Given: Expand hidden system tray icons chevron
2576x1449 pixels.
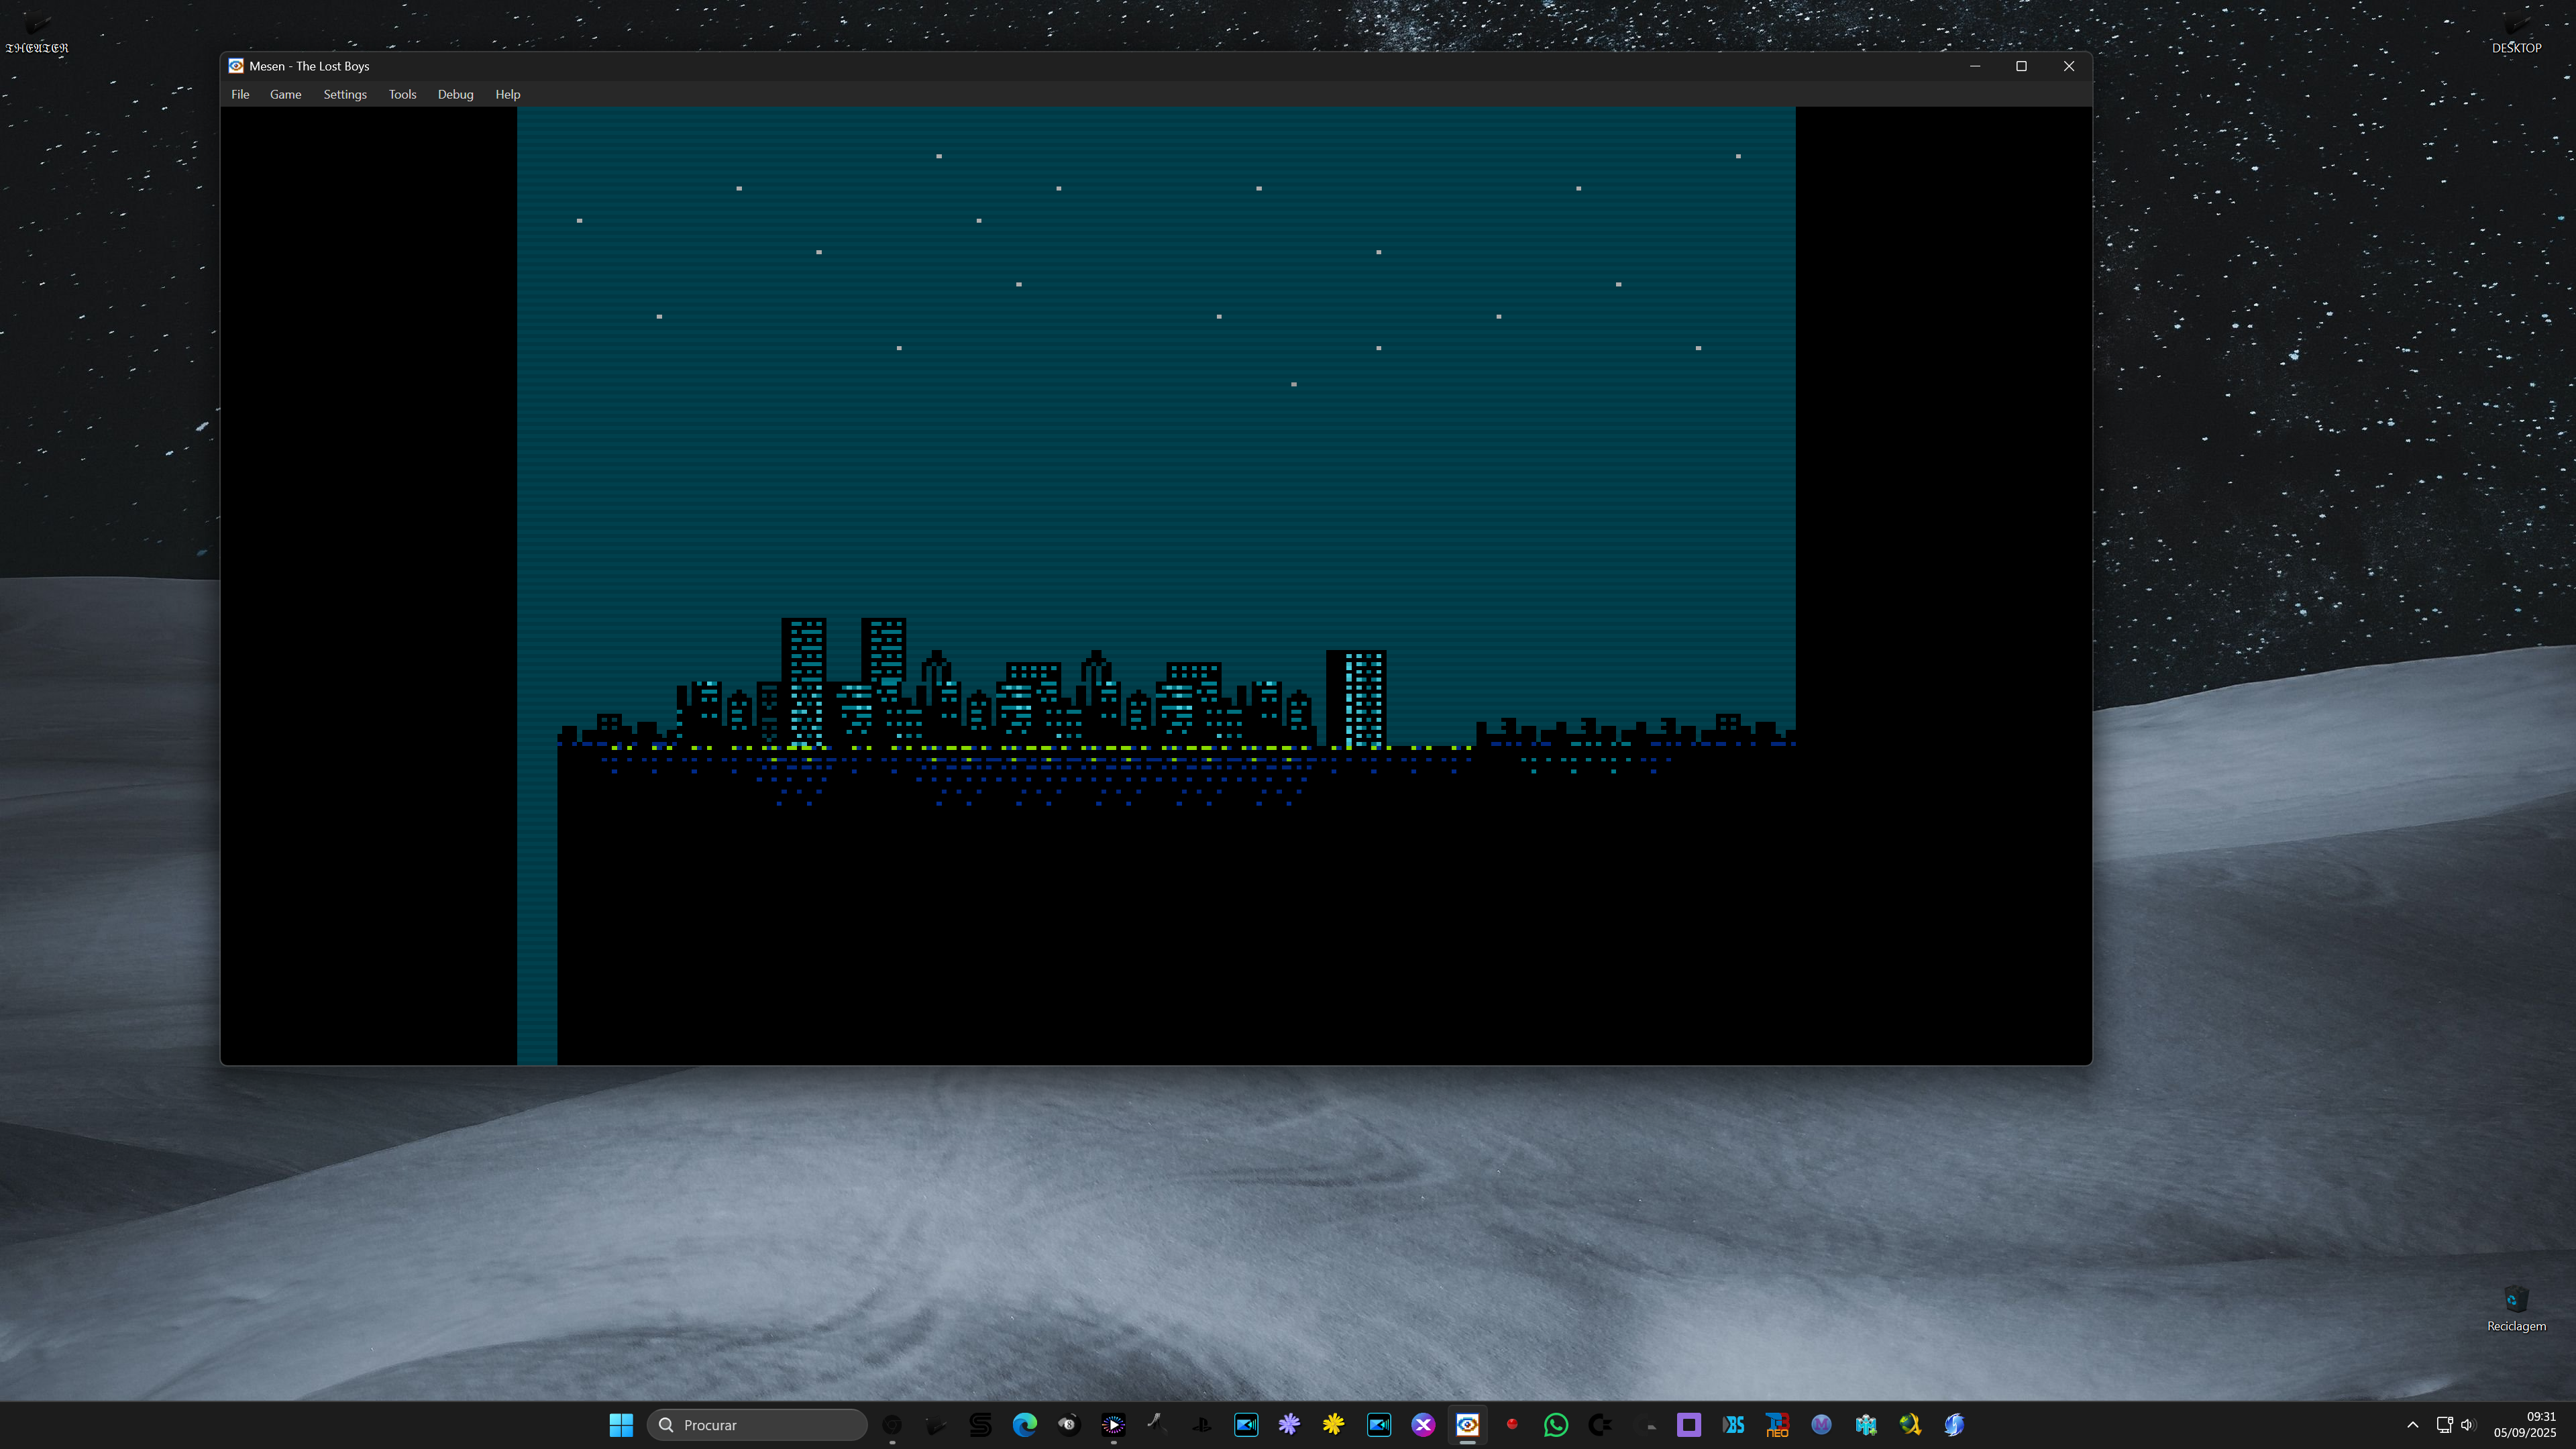Looking at the screenshot, I should pos(2413,1425).
